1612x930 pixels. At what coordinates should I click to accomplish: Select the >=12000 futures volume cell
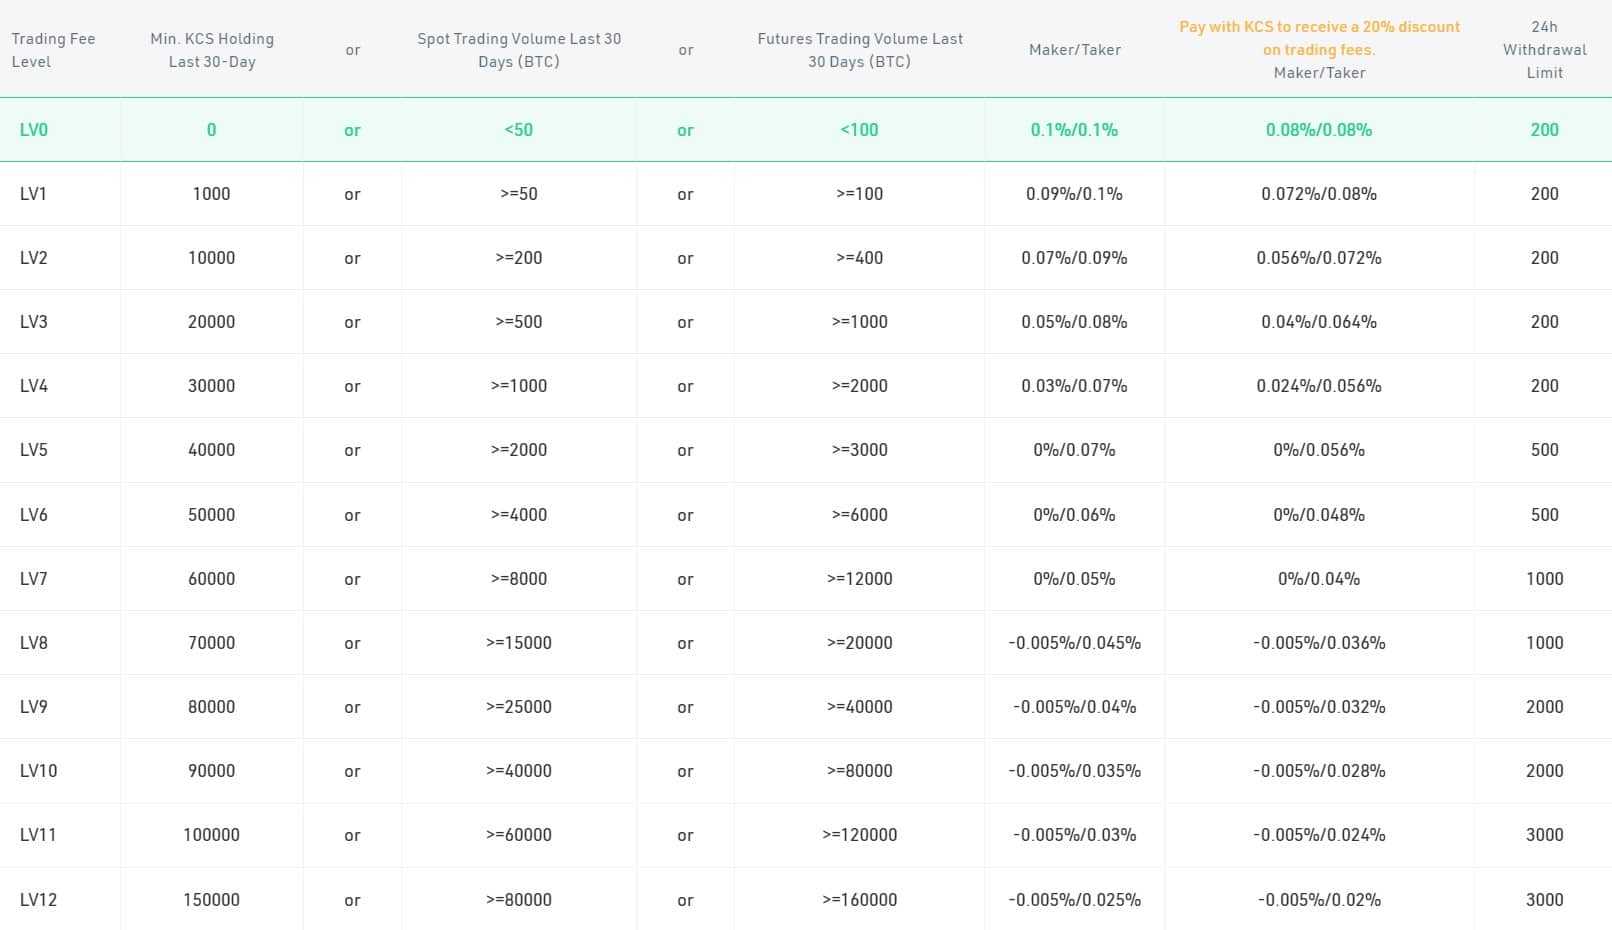pyautogui.click(x=859, y=579)
